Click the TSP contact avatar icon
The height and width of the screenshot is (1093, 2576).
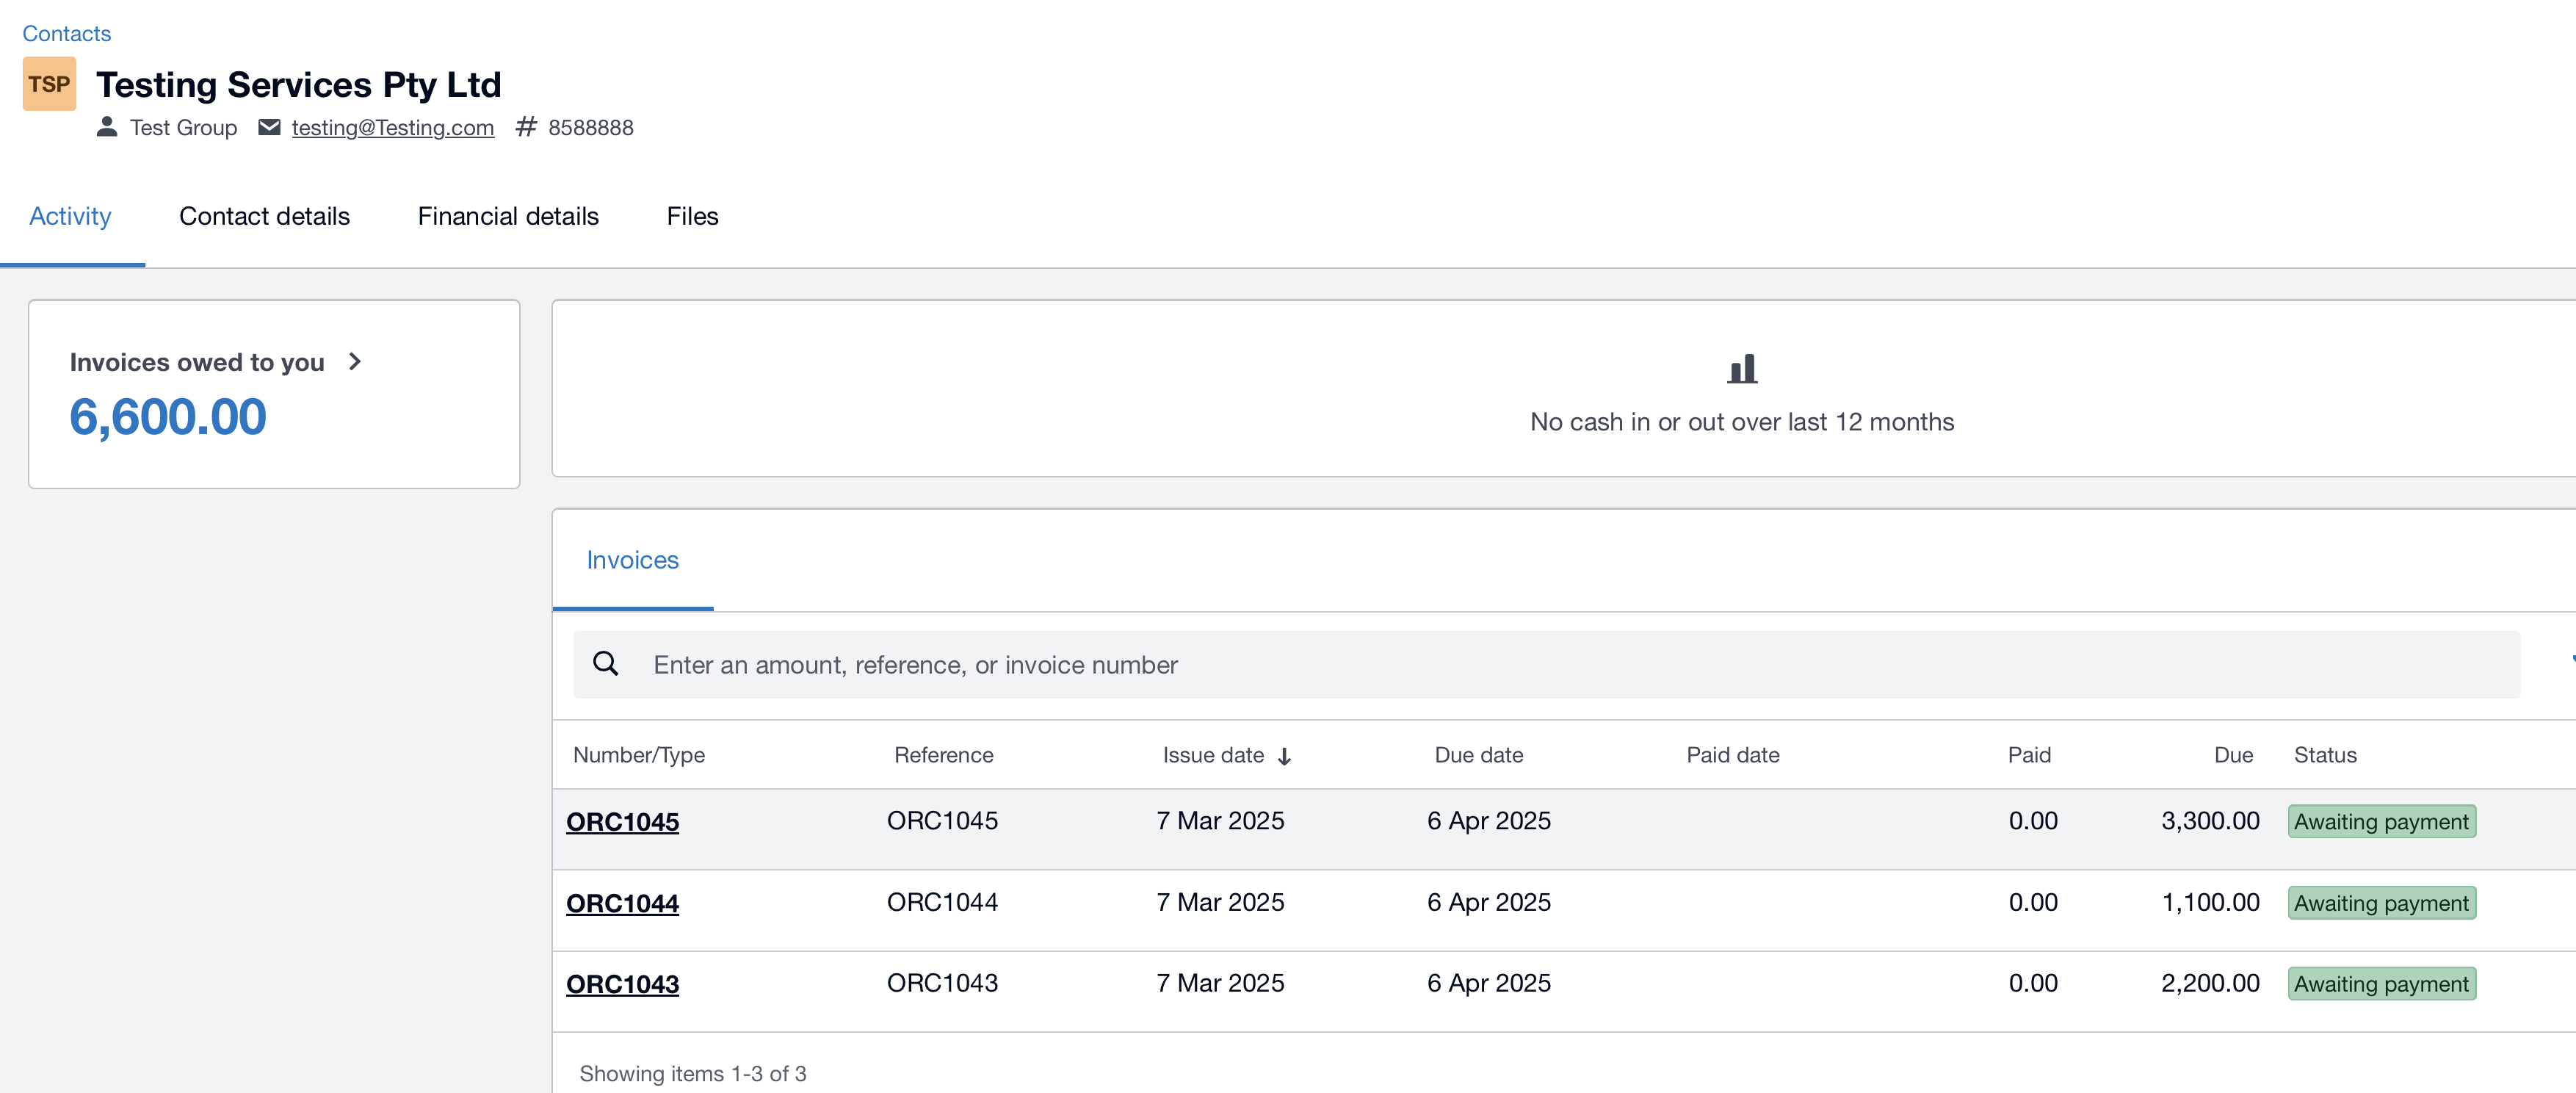(49, 84)
